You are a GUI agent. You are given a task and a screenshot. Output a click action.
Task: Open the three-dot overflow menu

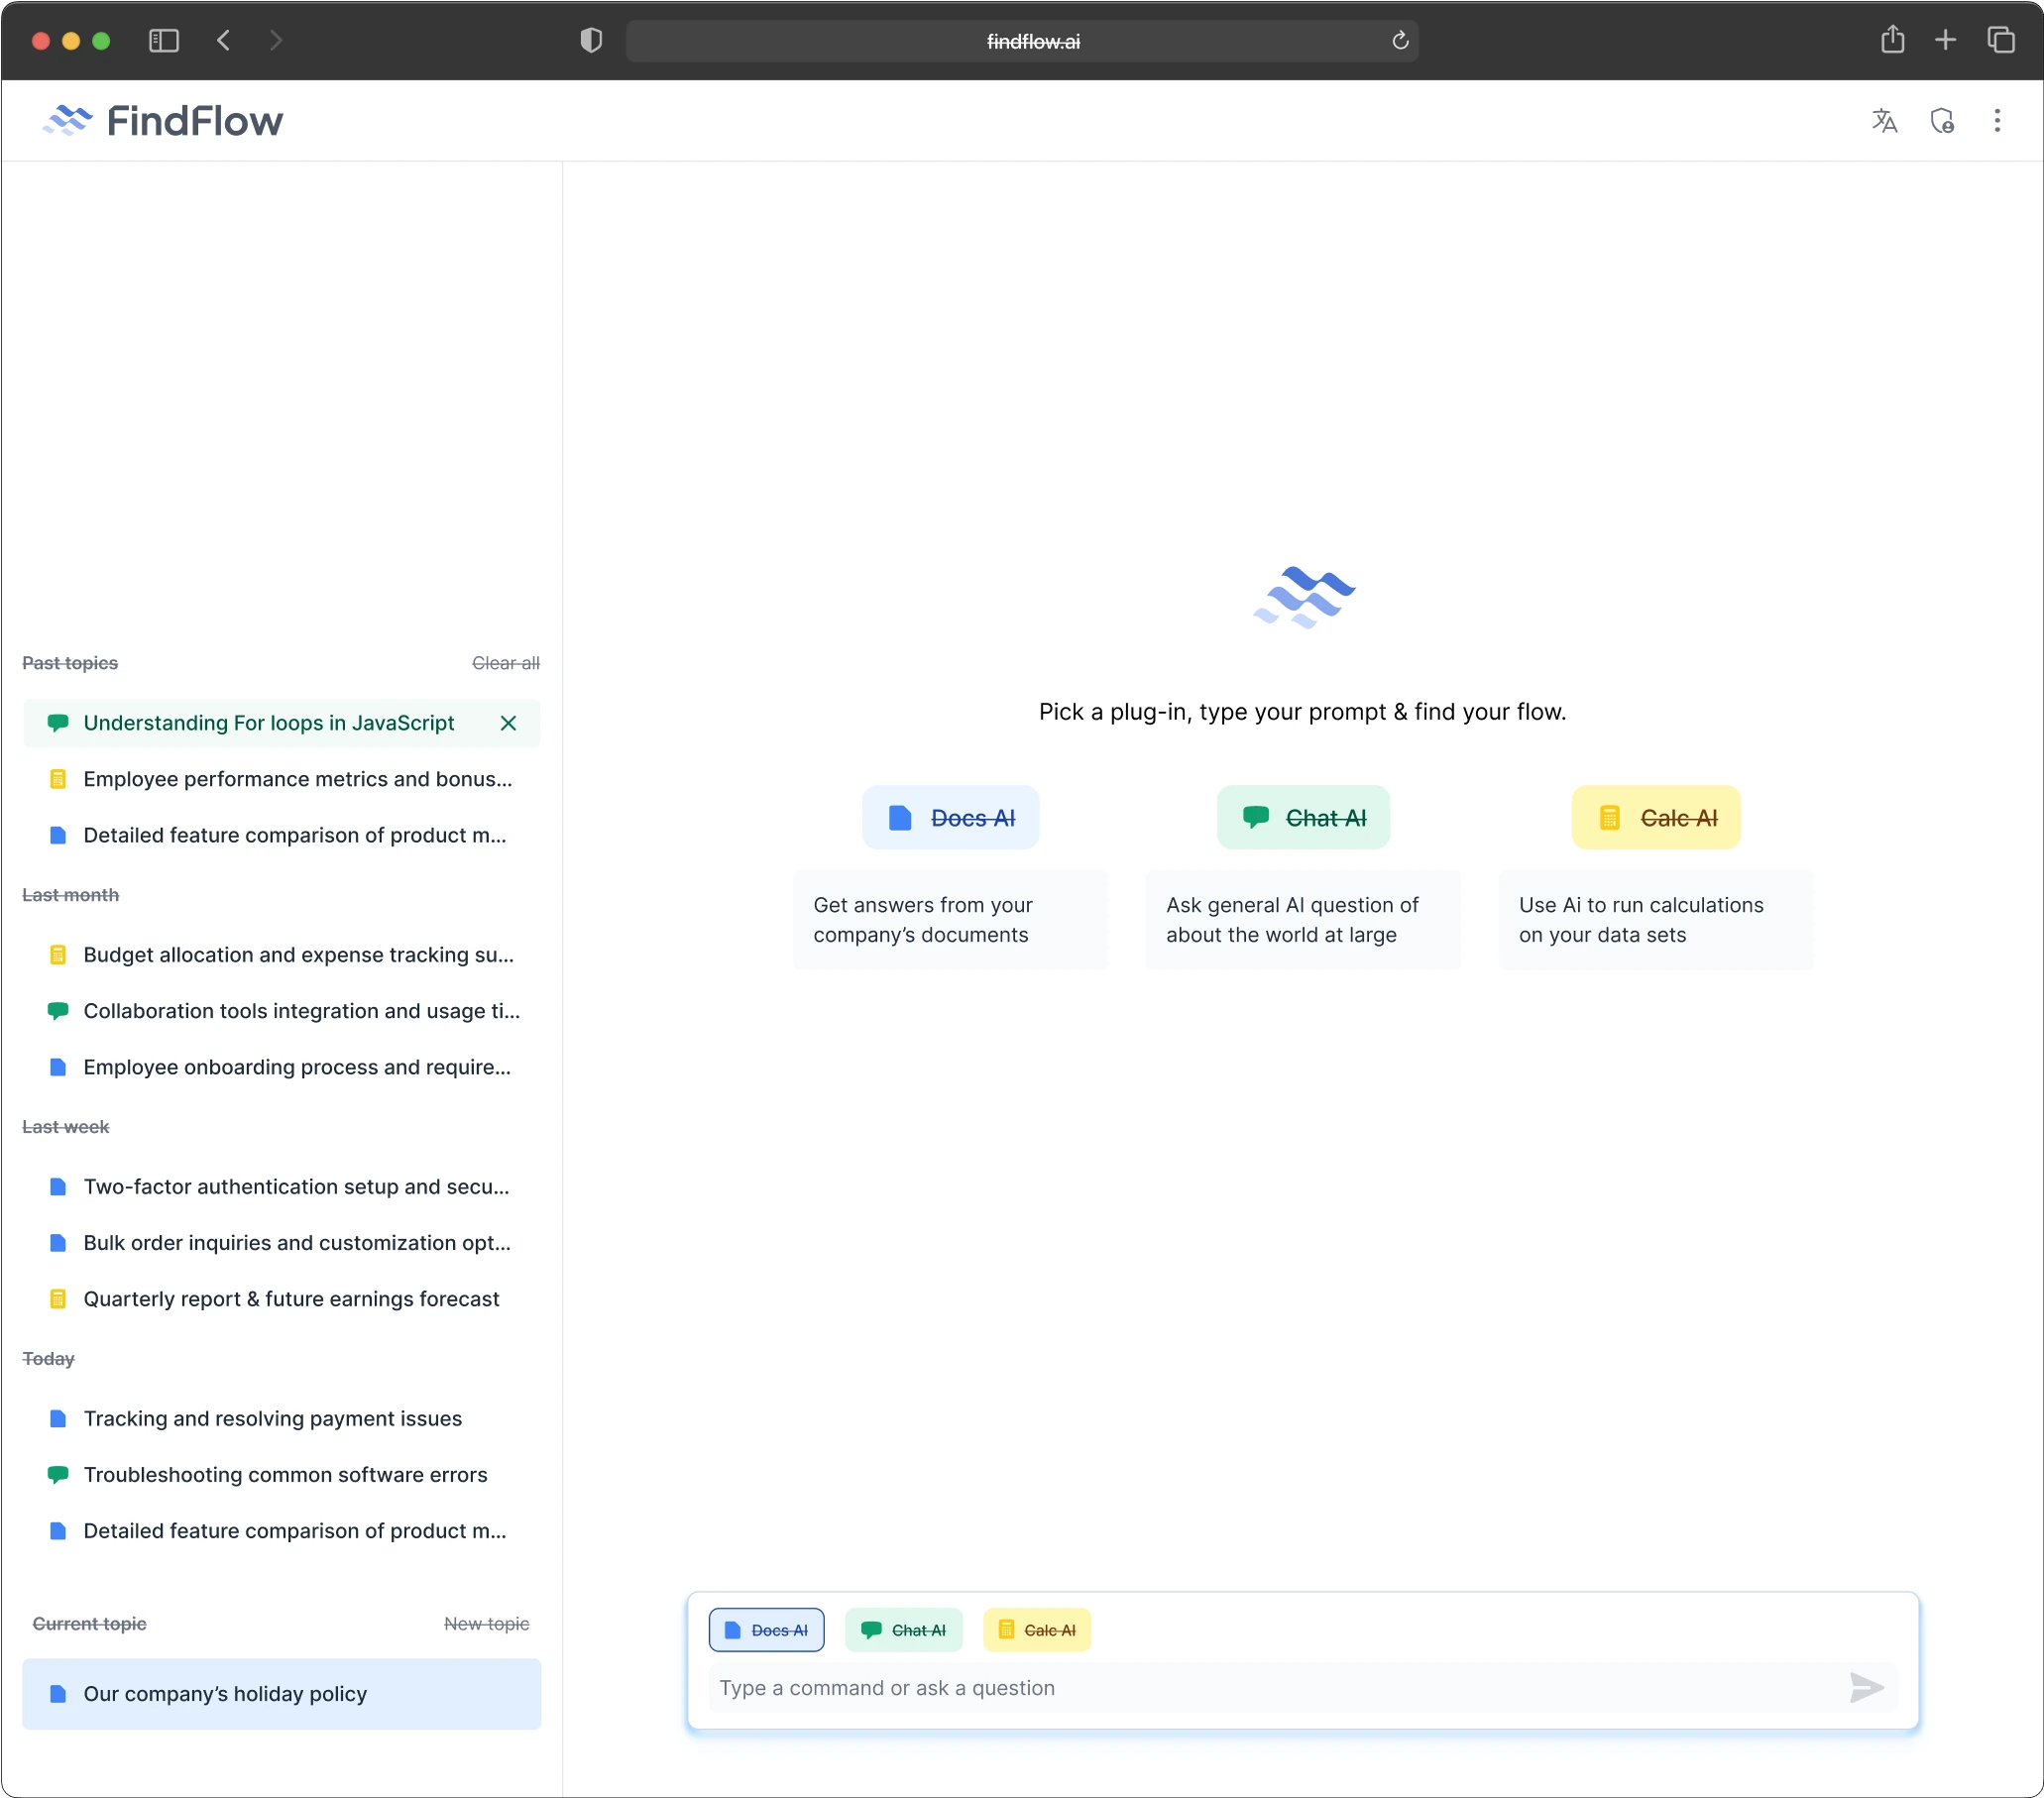[1997, 120]
